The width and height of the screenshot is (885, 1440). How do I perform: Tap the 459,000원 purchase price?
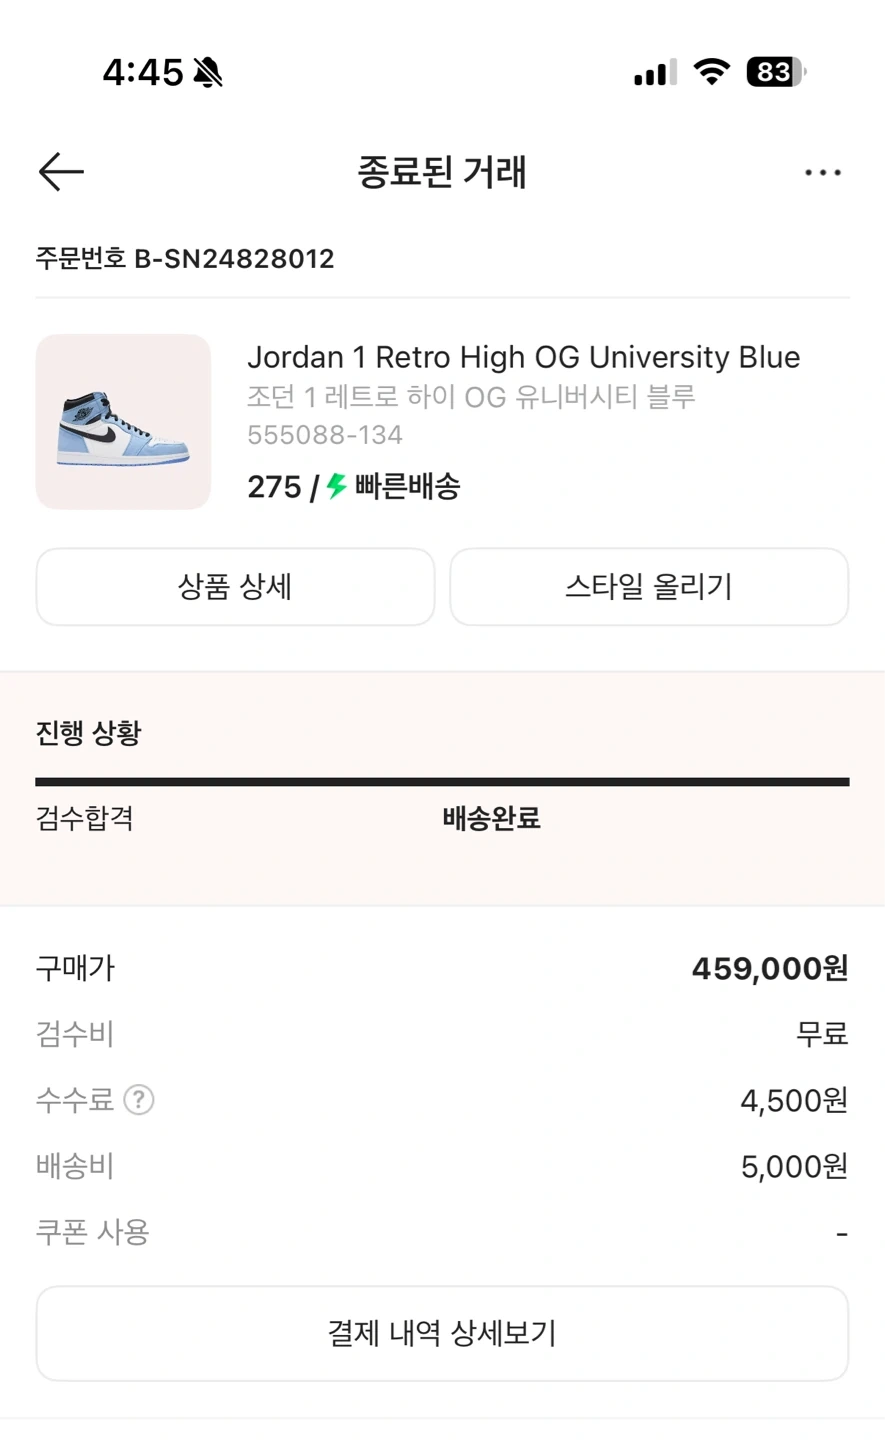(769, 968)
